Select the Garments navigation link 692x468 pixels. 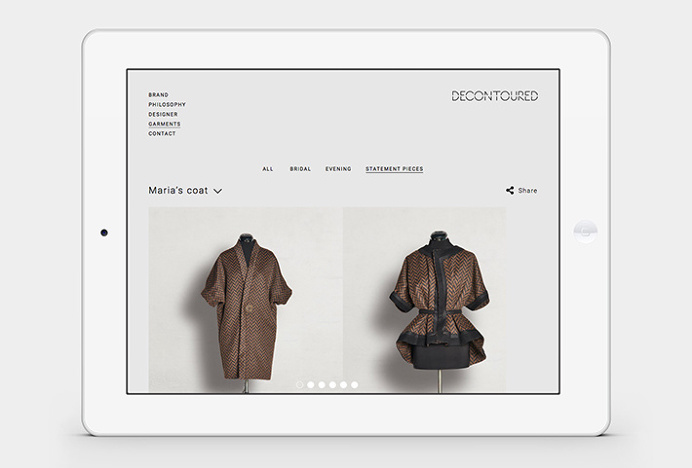click(x=164, y=124)
